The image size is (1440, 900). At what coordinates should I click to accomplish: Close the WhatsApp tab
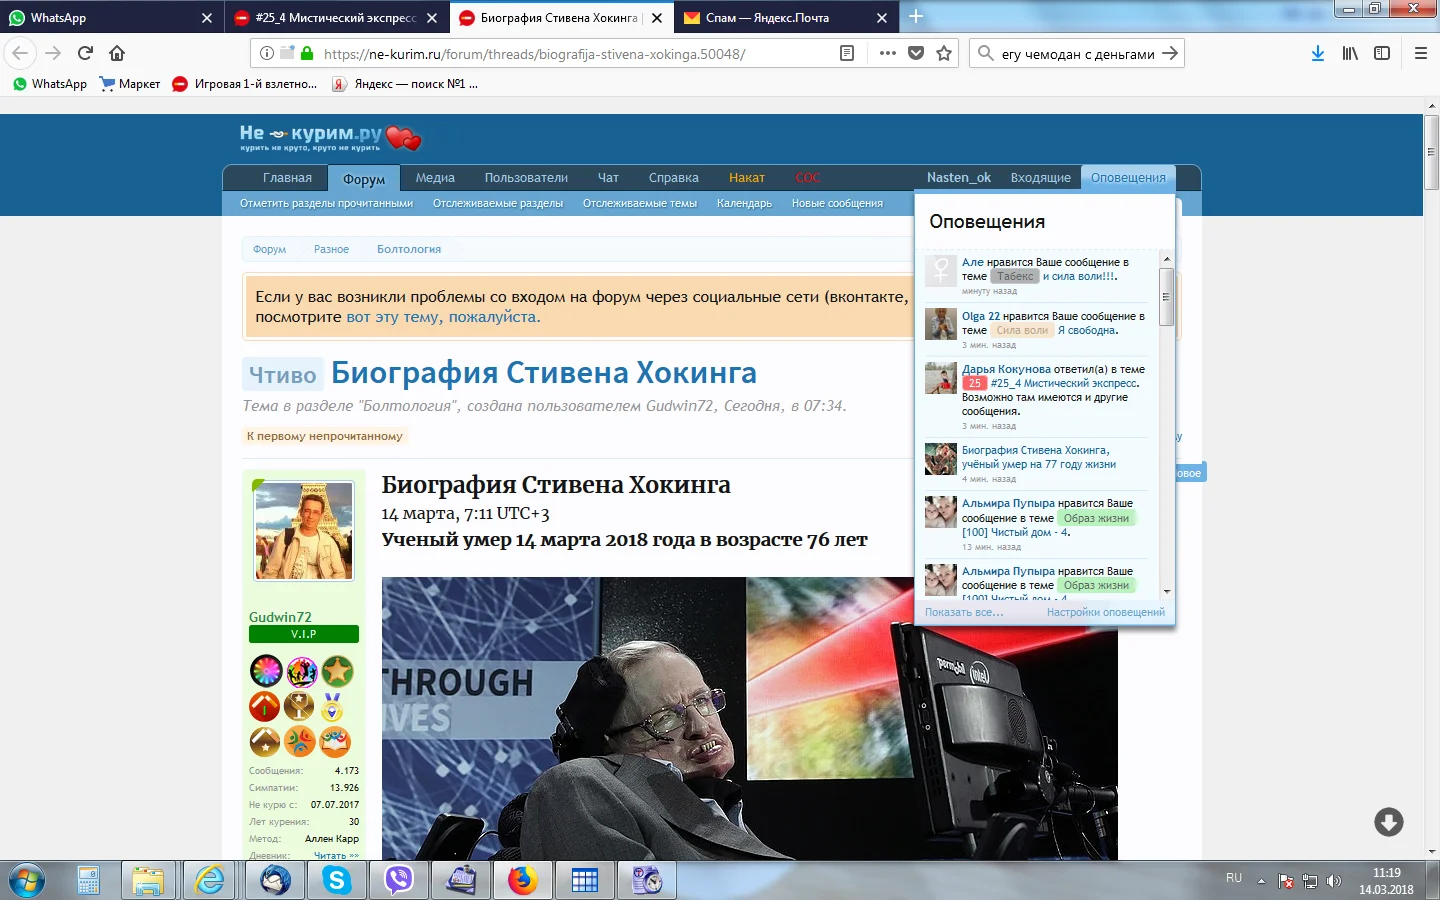(206, 17)
